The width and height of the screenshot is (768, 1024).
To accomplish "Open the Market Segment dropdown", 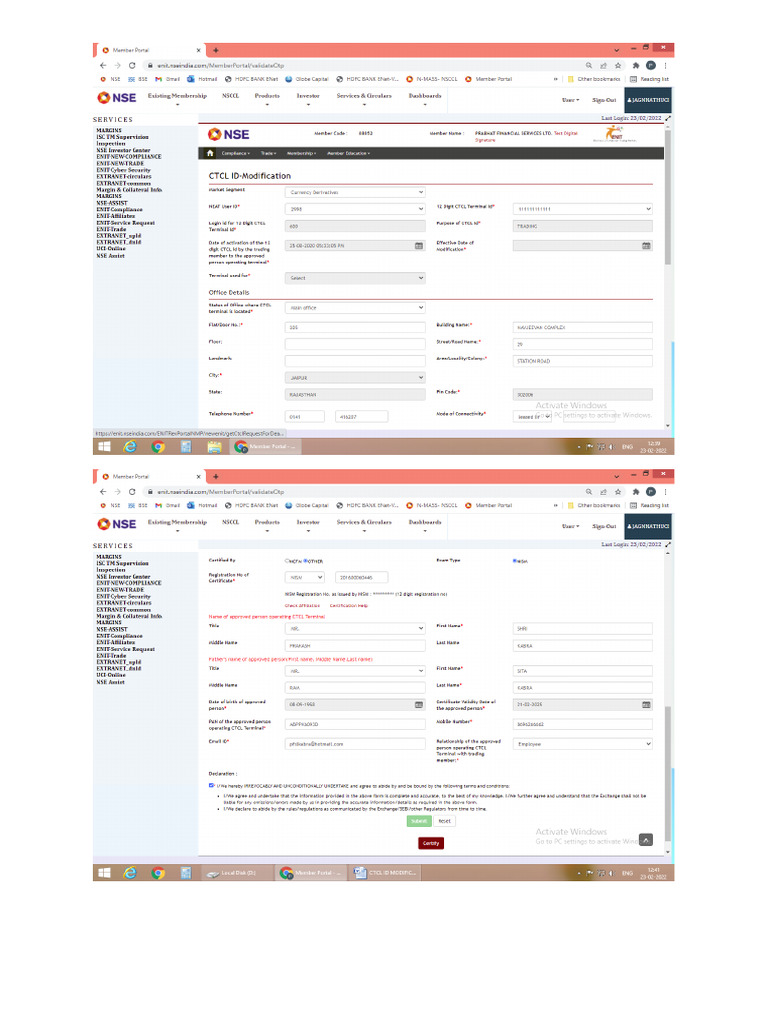I will (355, 192).
